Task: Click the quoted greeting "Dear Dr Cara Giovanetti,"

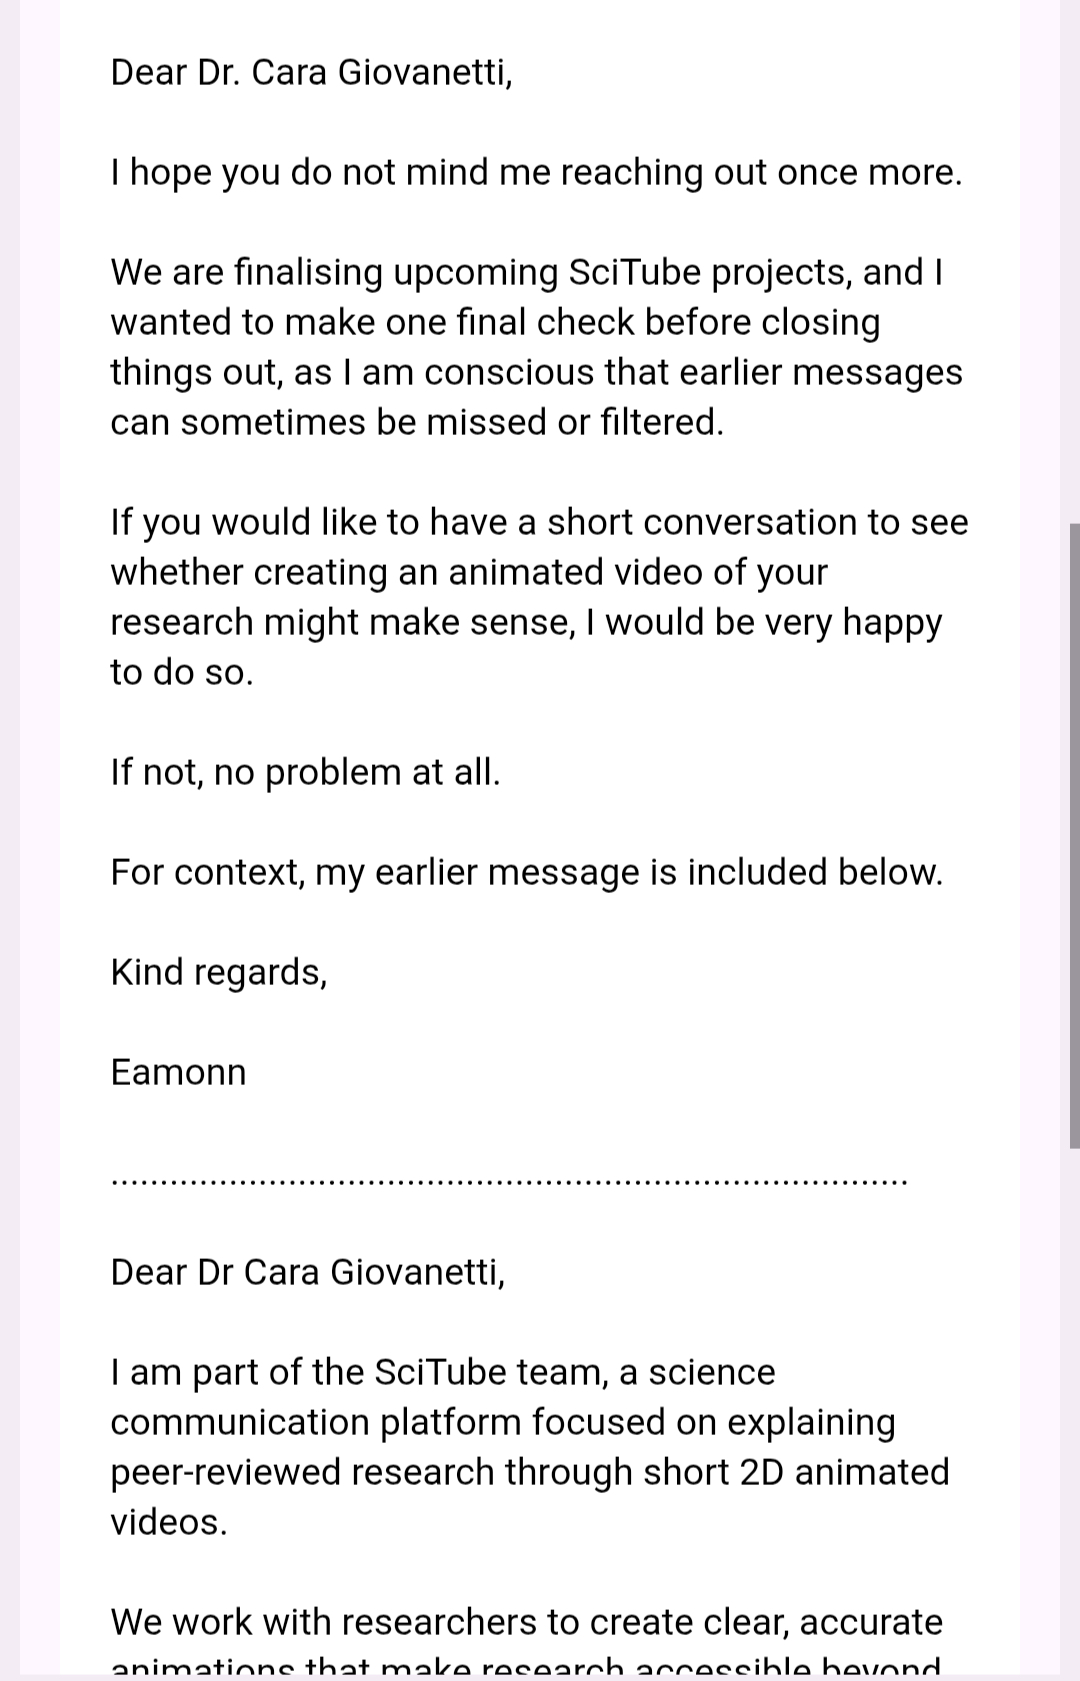Action: pos(307,1273)
